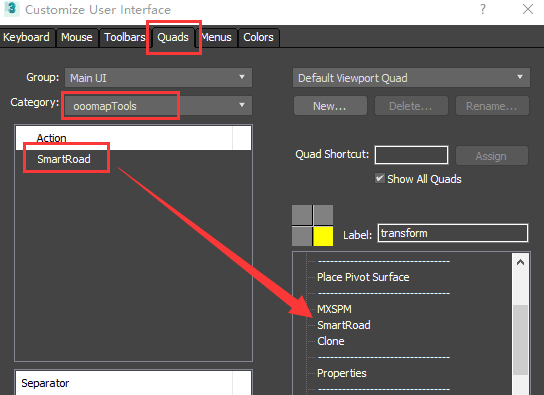
Task: Select the separator line above Place Pivot Surface
Action: (384, 261)
